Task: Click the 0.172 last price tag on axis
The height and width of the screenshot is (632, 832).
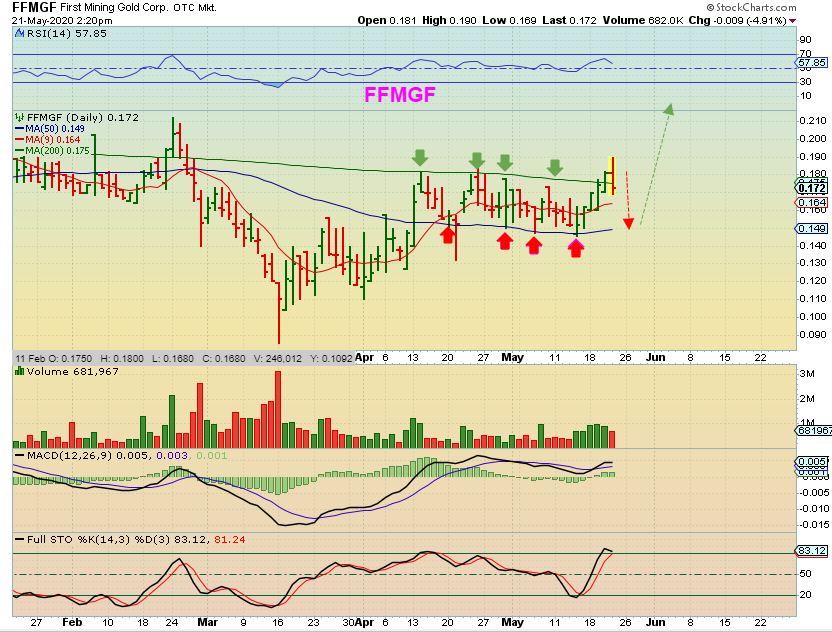Action: coord(811,188)
